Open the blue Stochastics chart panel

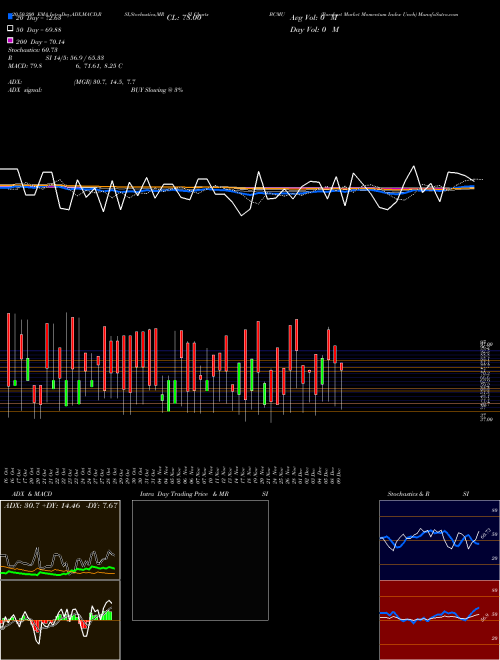[x=439, y=540]
